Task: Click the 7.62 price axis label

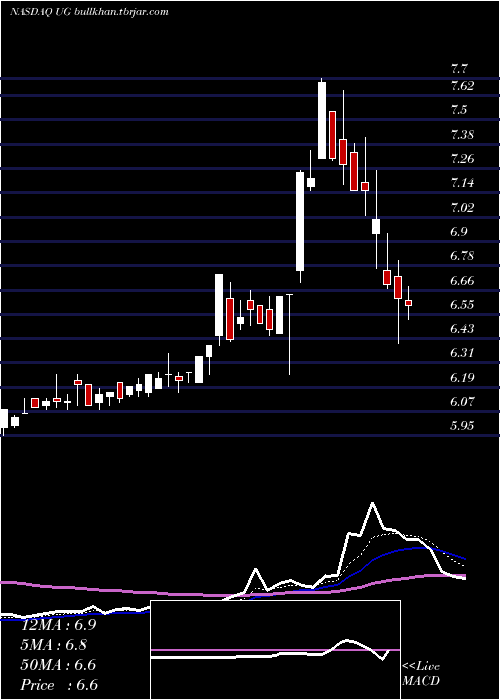Action: tap(462, 86)
